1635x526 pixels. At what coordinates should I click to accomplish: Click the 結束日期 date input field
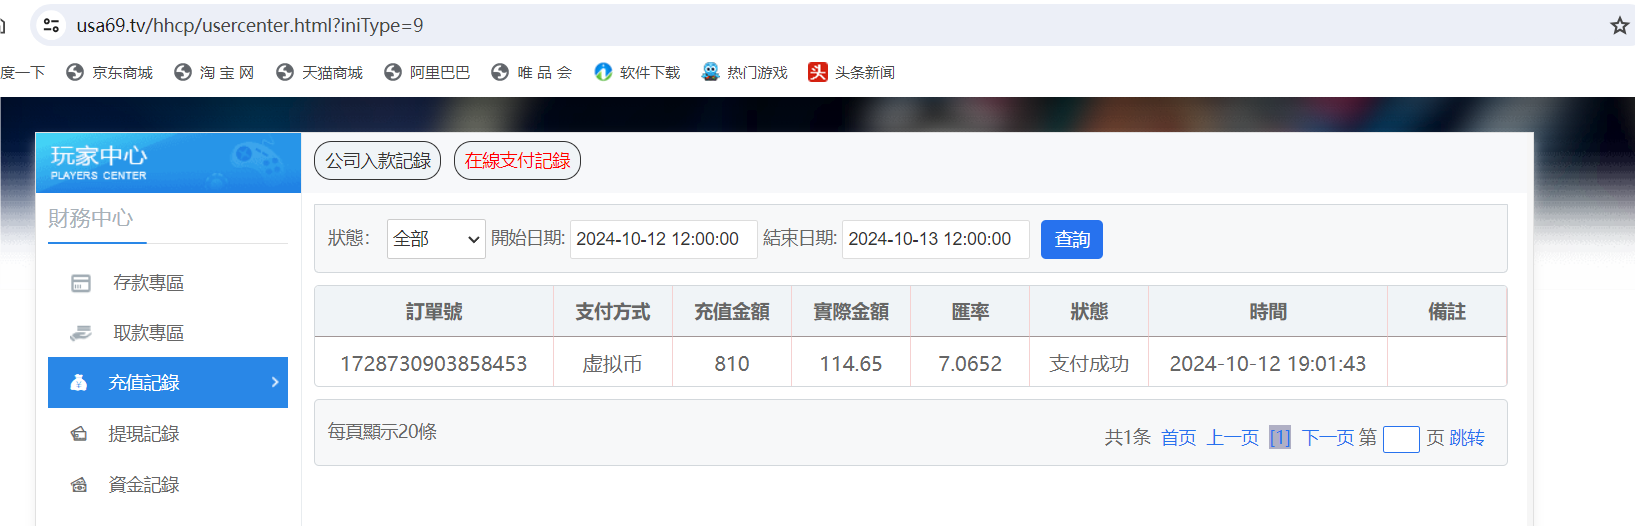(x=935, y=239)
